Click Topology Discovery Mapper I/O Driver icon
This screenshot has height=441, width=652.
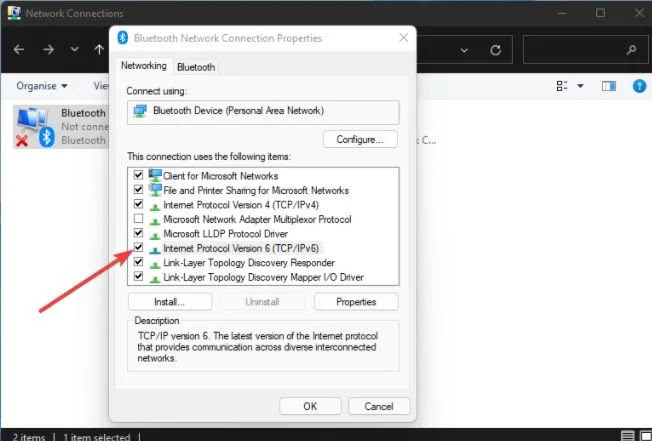155,278
